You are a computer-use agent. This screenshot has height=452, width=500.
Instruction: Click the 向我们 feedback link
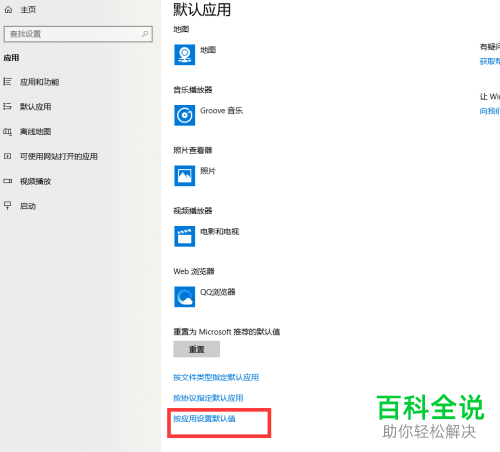490,111
